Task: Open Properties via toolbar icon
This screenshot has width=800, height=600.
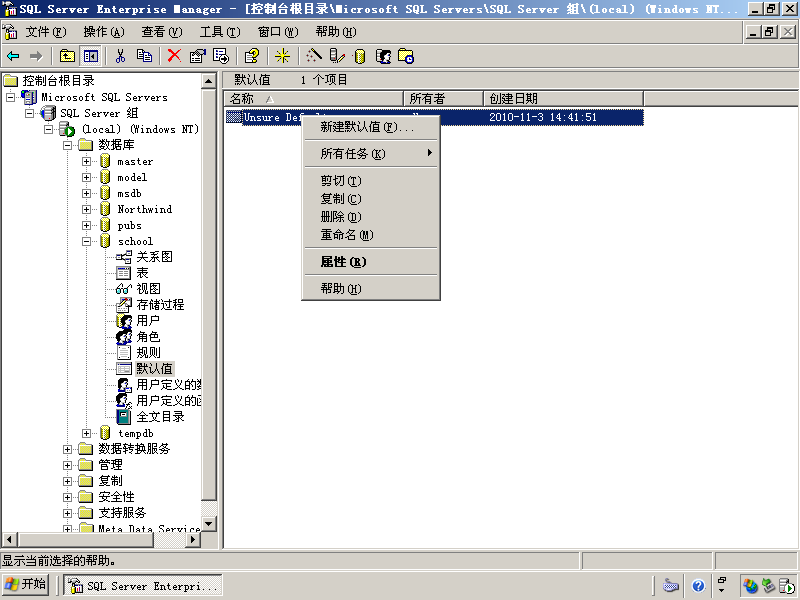Action: click(197, 56)
